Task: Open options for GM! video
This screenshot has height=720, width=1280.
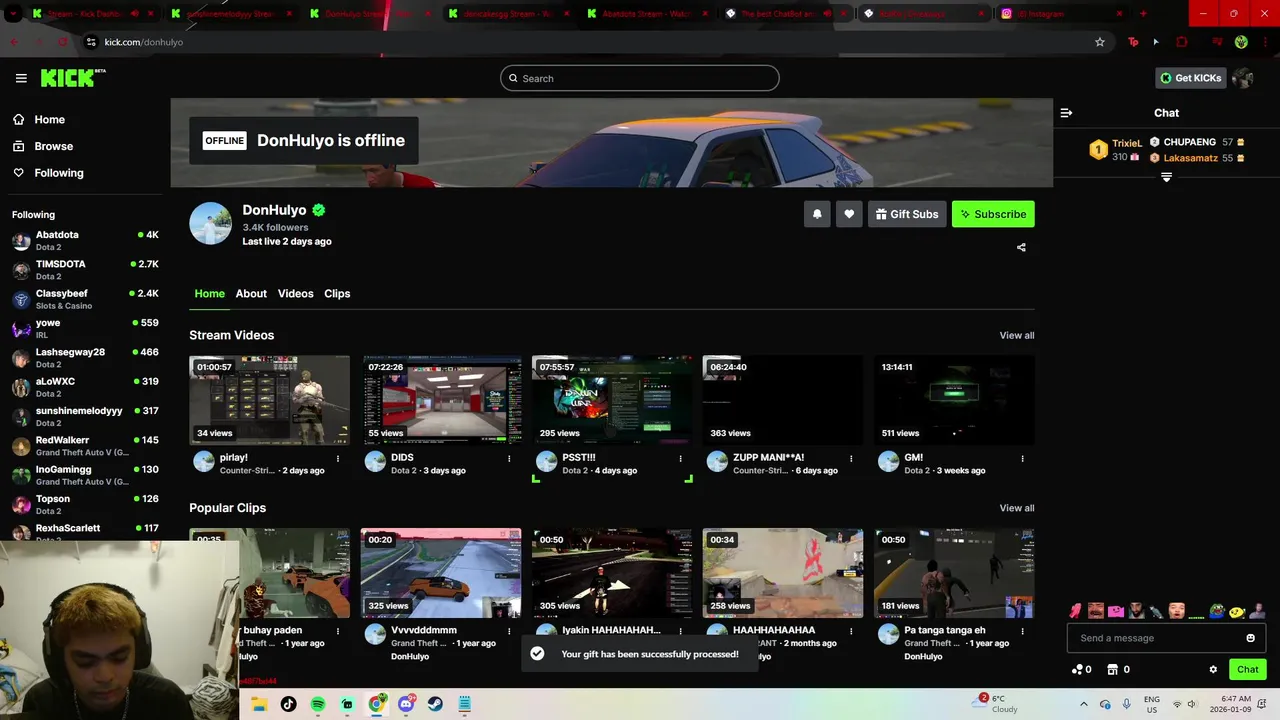Action: click(x=1022, y=459)
